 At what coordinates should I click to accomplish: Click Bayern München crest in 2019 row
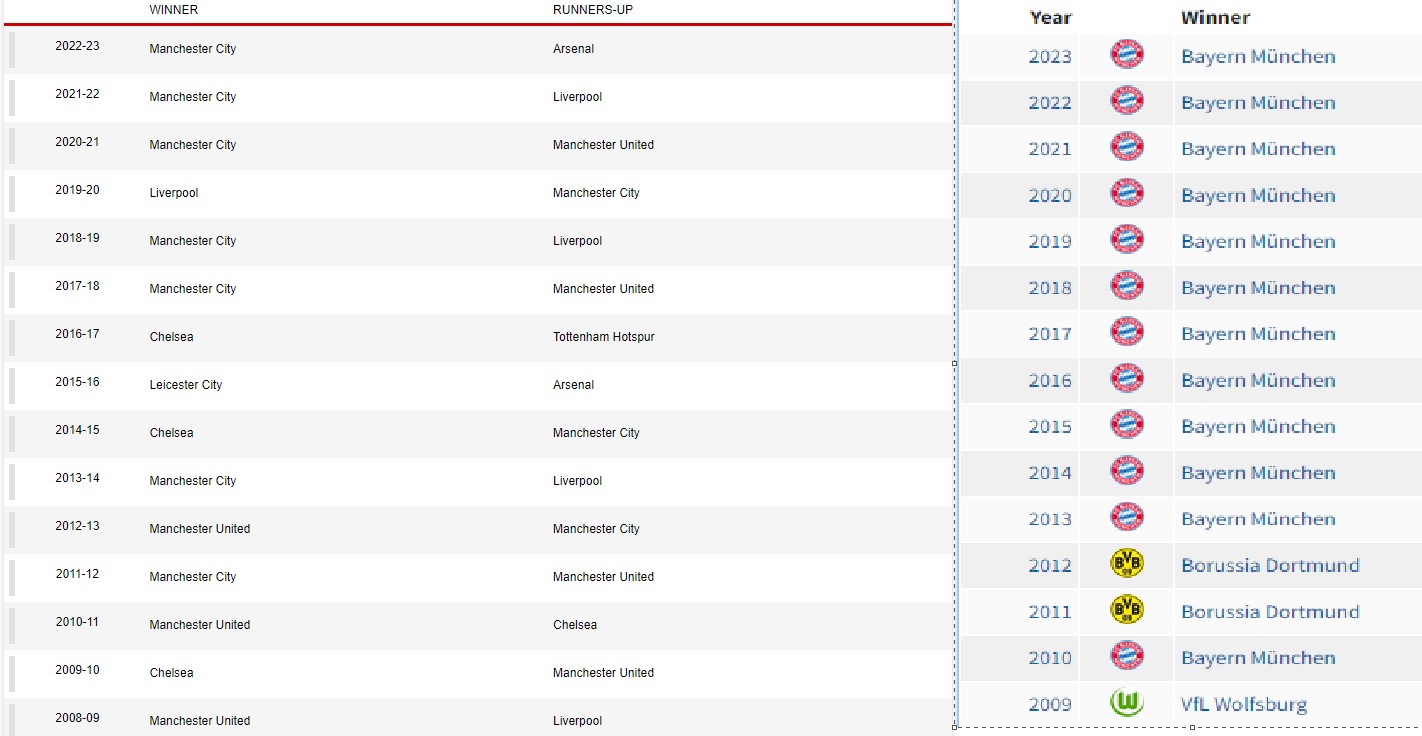(x=1126, y=240)
